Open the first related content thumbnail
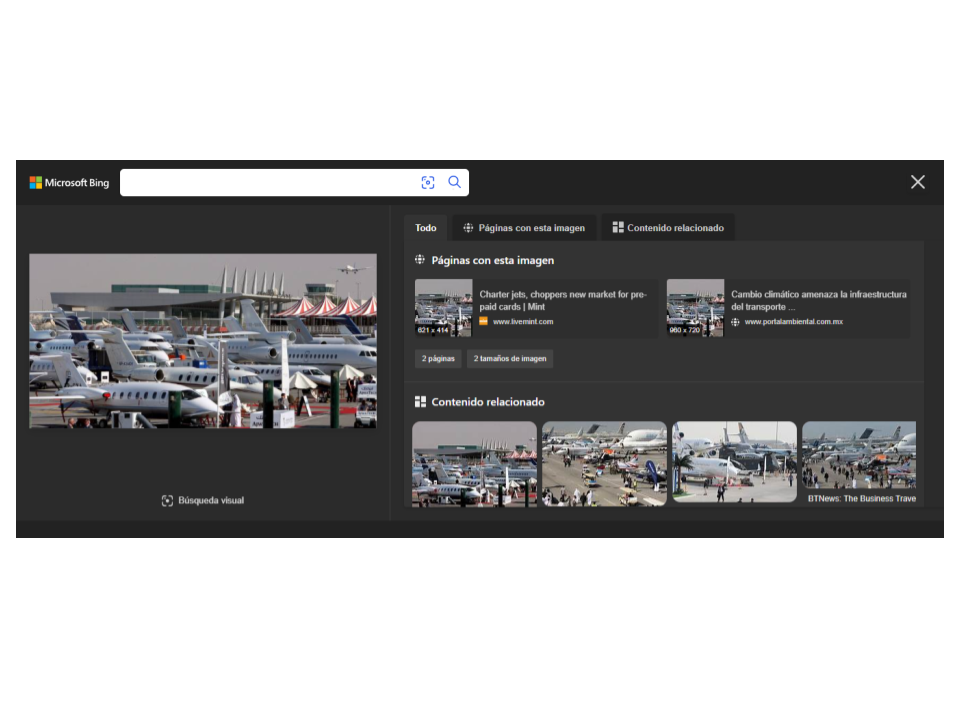The image size is (960, 720). (x=474, y=463)
